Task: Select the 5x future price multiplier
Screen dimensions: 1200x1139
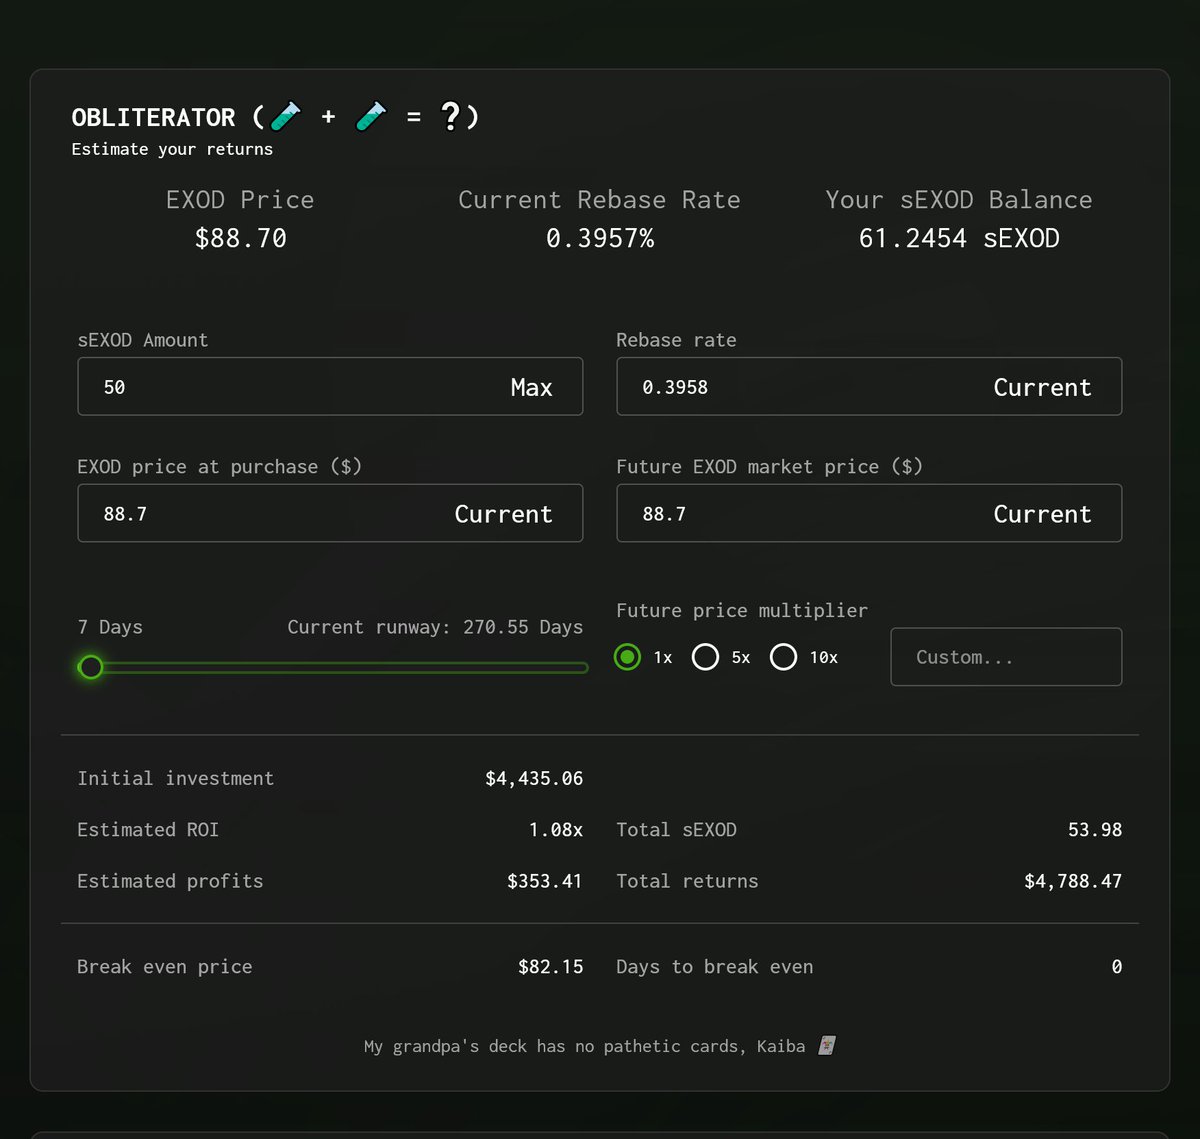Action: (705, 657)
